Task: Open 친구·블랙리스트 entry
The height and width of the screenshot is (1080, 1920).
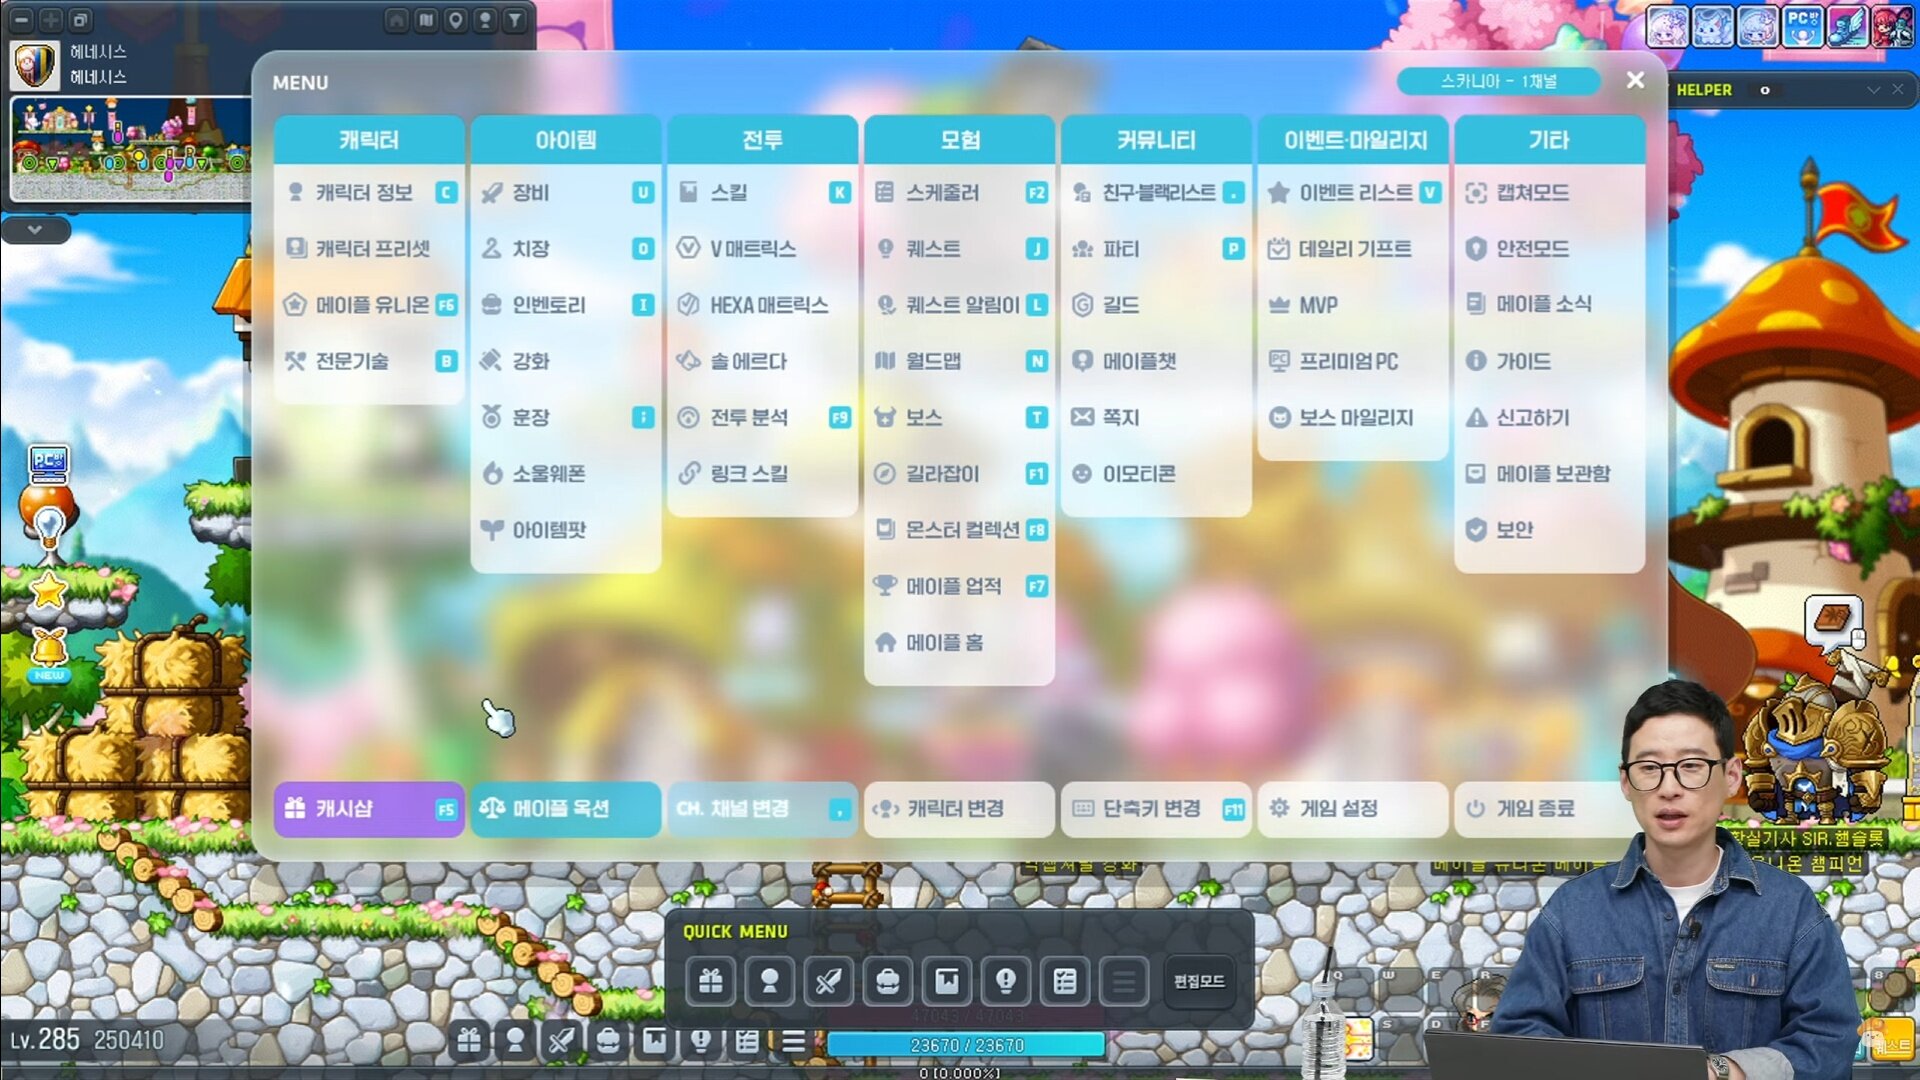Action: click(x=1156, y=192)
